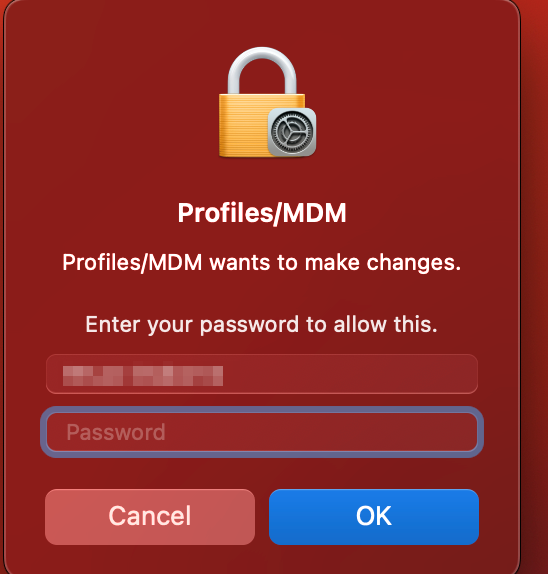Click blank dialog space above padlock

pos(262,22)
